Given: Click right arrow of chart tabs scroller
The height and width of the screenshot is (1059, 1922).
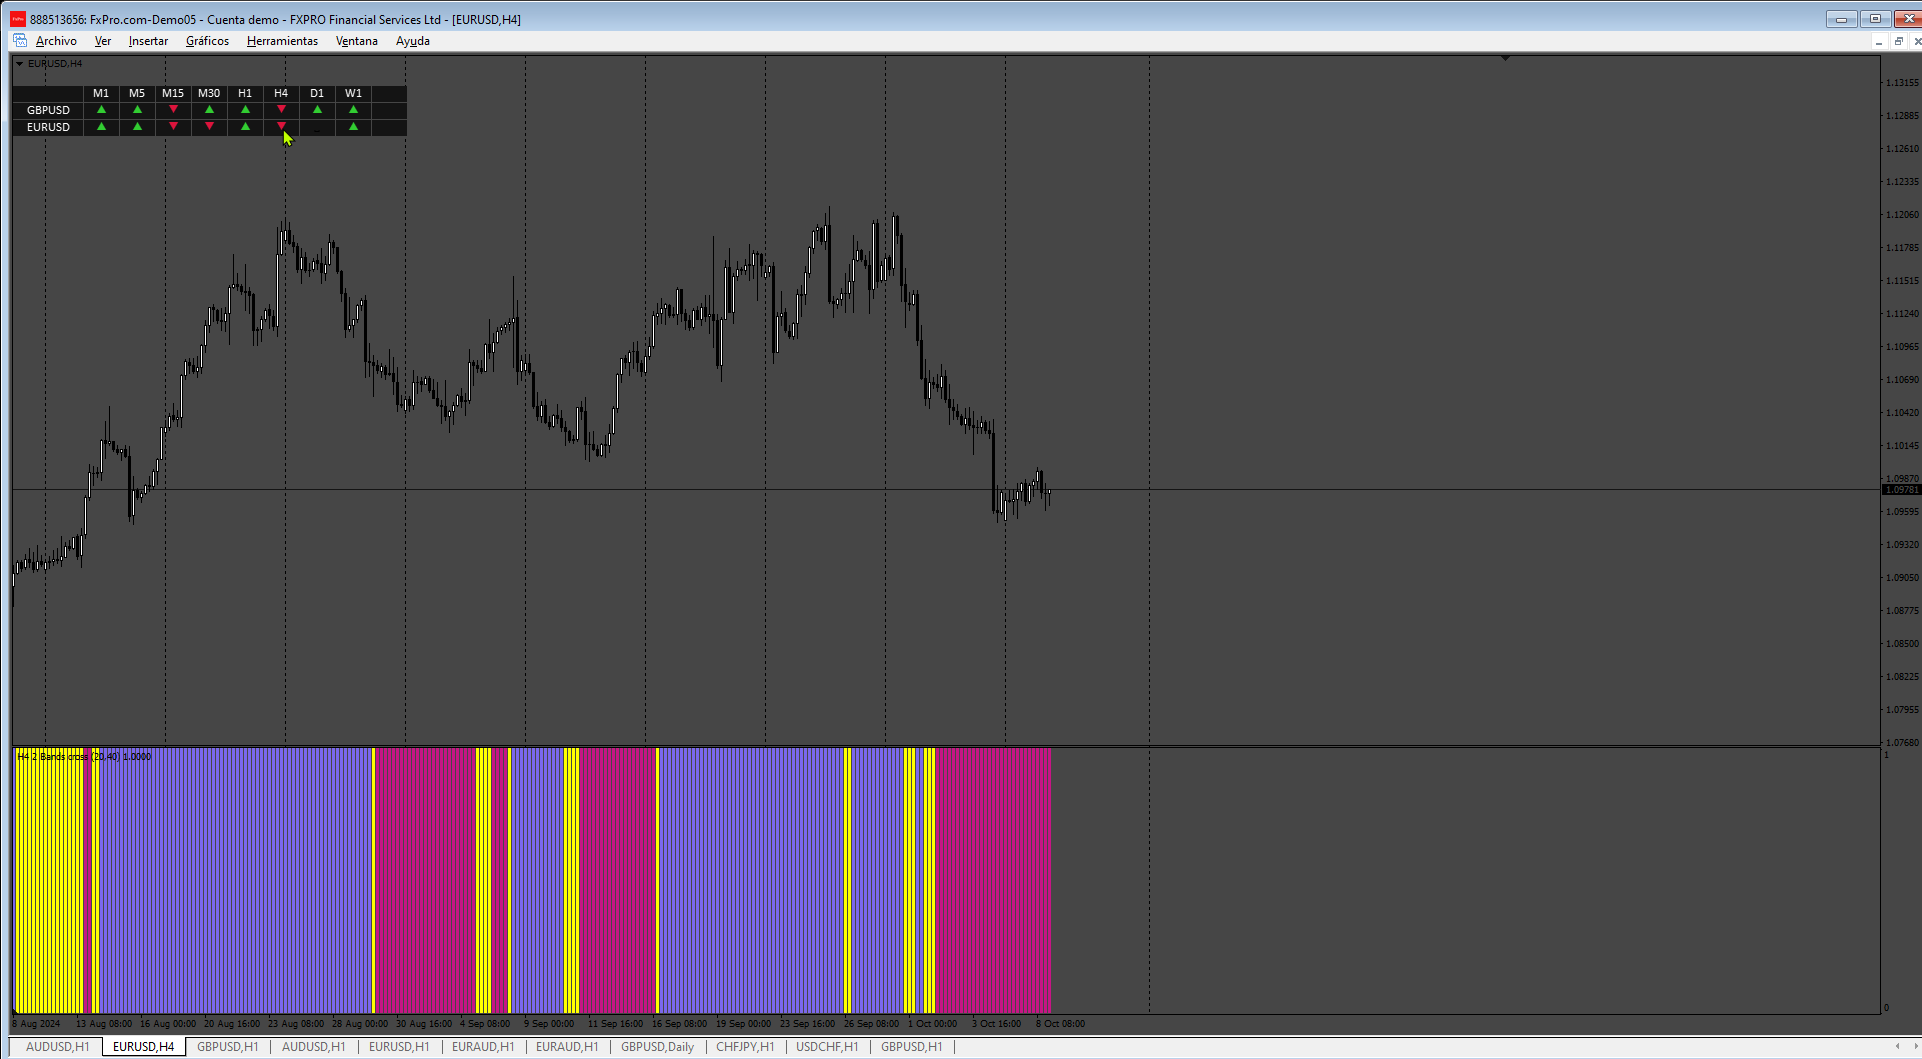Looking at the screenshot, I should (1916, 1047).
